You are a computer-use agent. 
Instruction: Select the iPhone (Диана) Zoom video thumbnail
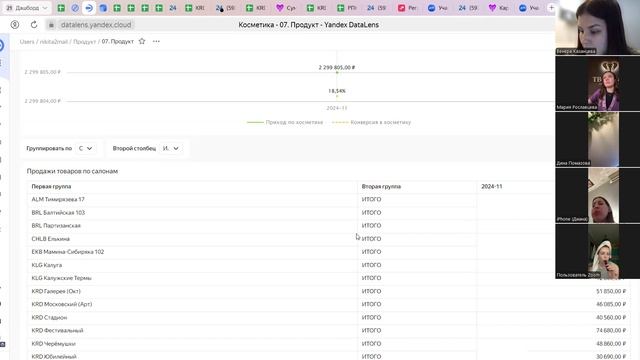[x=598, y=196]
